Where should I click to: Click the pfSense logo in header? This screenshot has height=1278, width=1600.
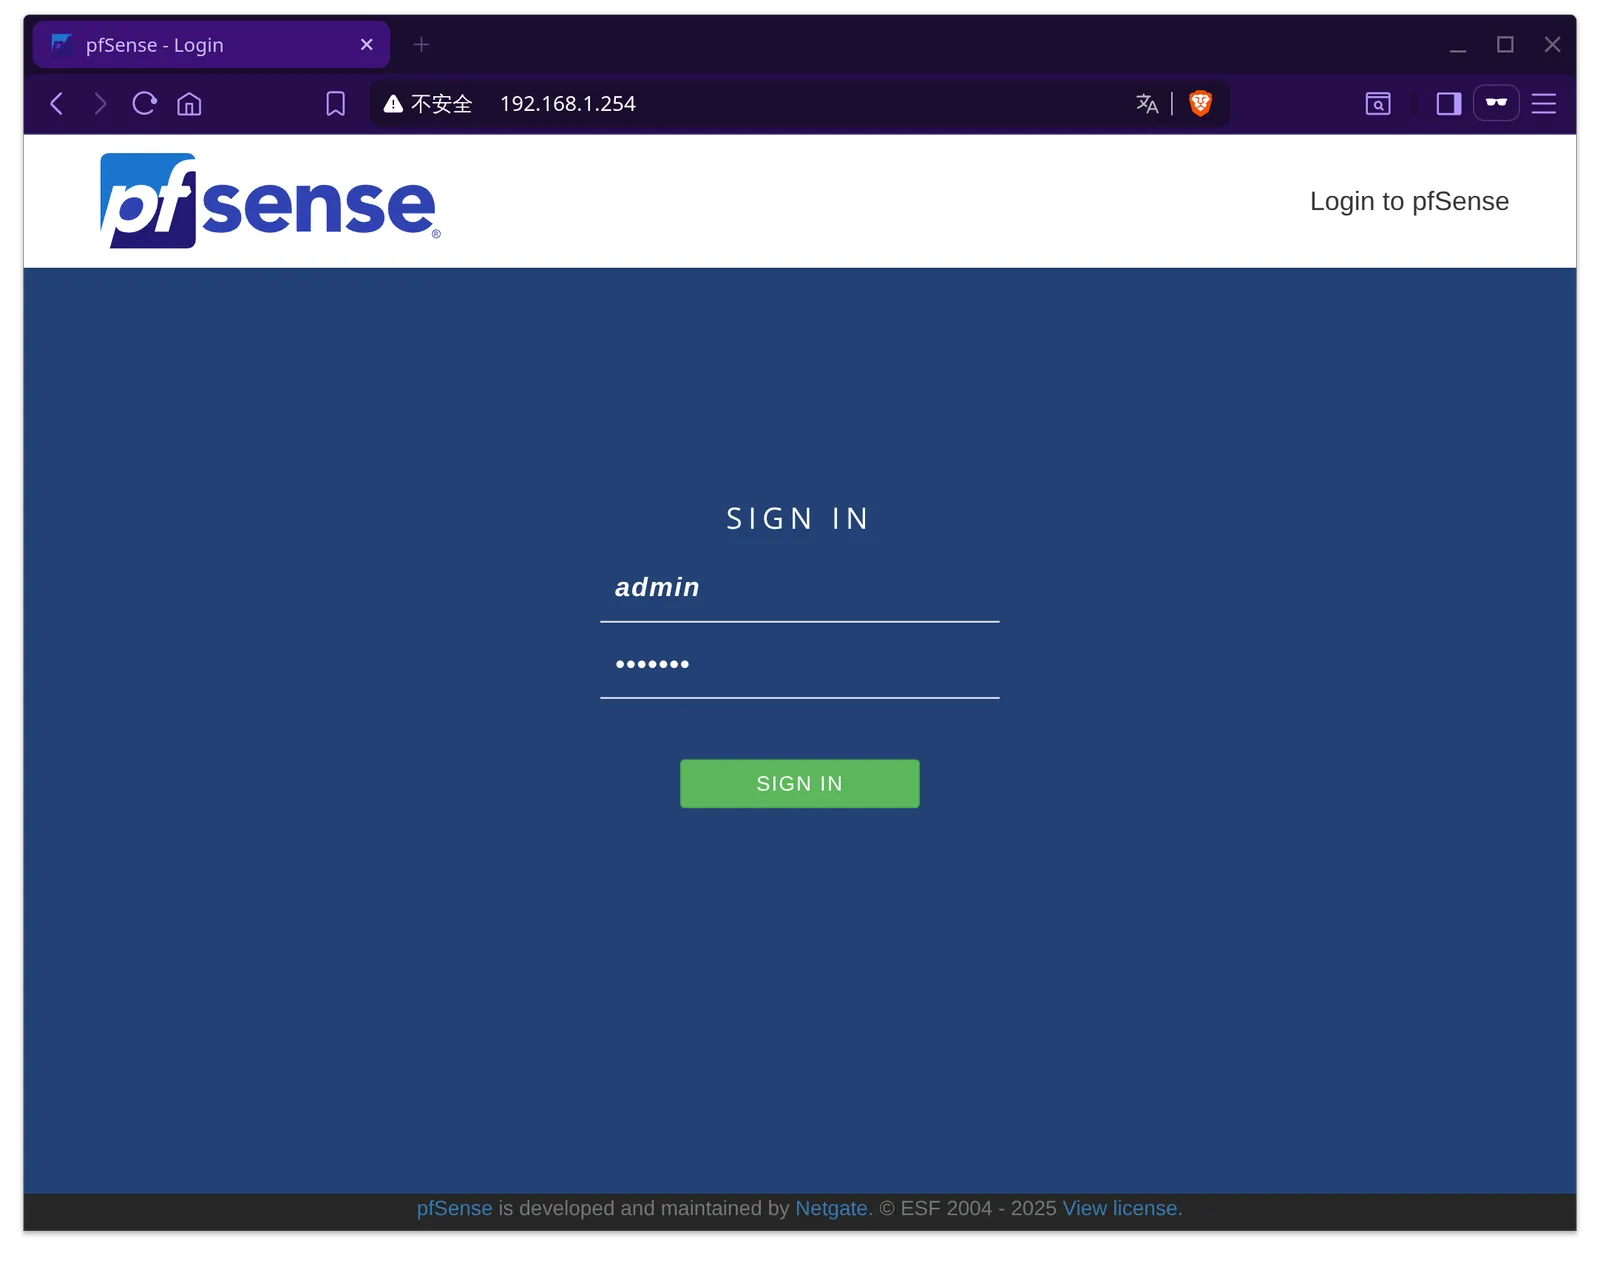click(x=270, y=201)
